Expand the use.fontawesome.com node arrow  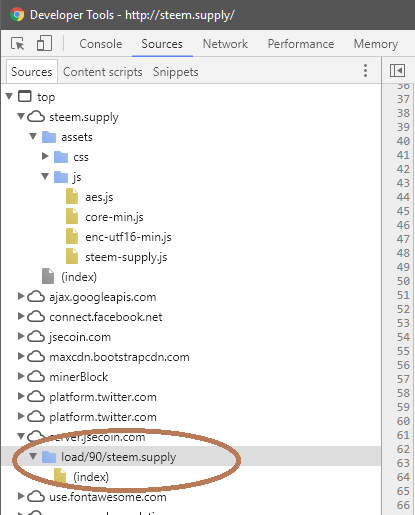(21, 496)
